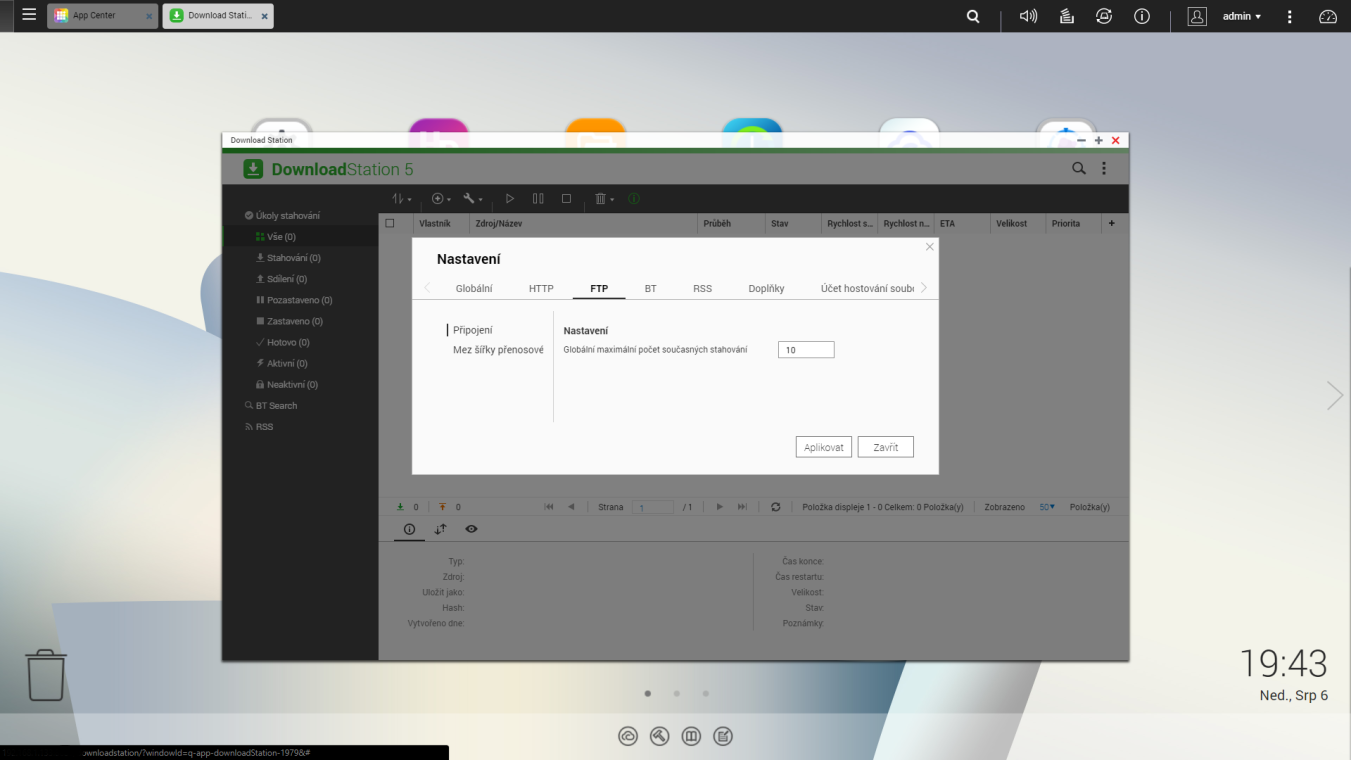
Task: Open the top bar more options menu
Action: [x=1290, y=16]
